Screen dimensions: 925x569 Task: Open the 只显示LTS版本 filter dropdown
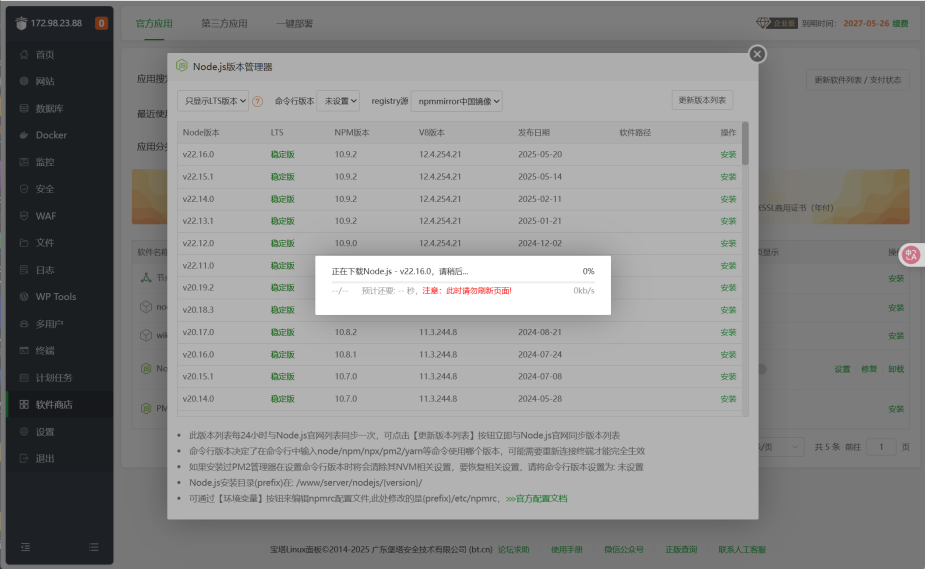coord(213,101)
